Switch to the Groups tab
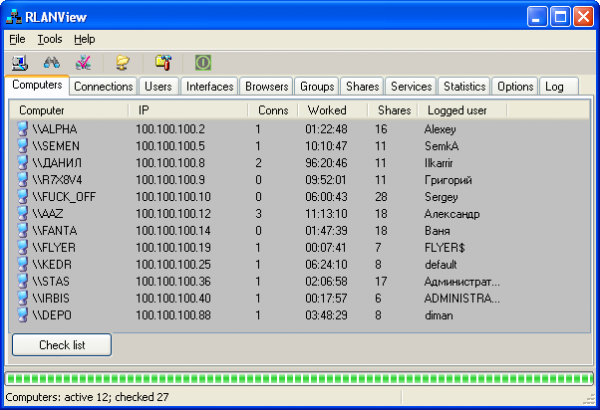Screen dimensions: 600x410 click(x=317, y=87)
